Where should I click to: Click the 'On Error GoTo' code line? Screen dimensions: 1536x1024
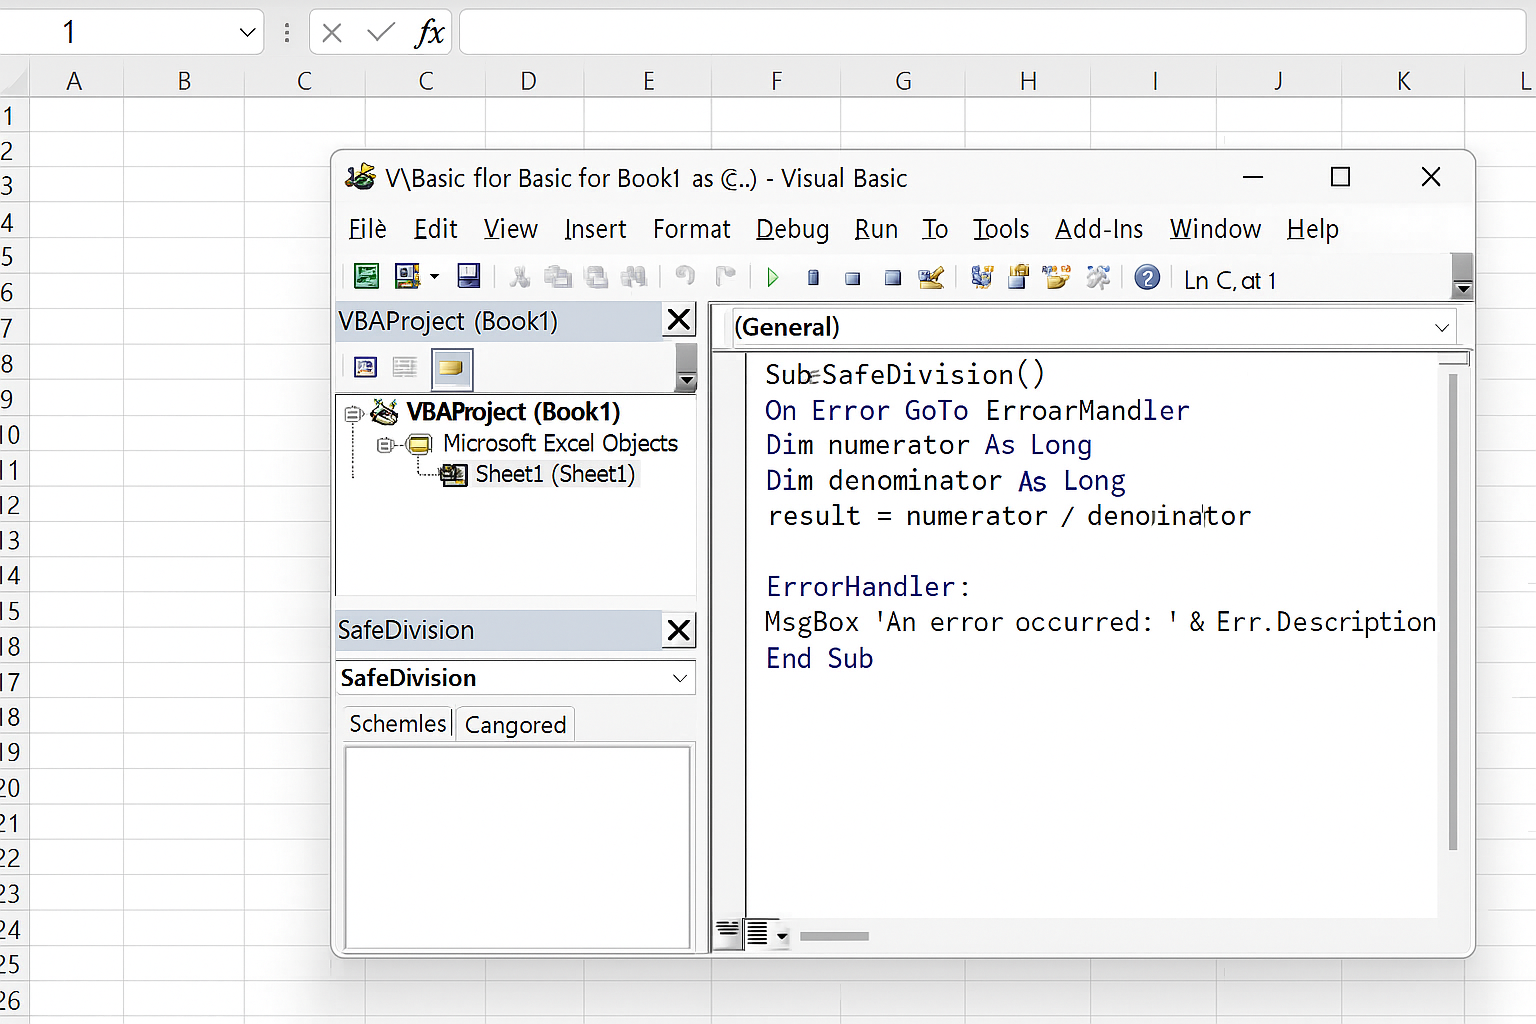coord(977,410)
